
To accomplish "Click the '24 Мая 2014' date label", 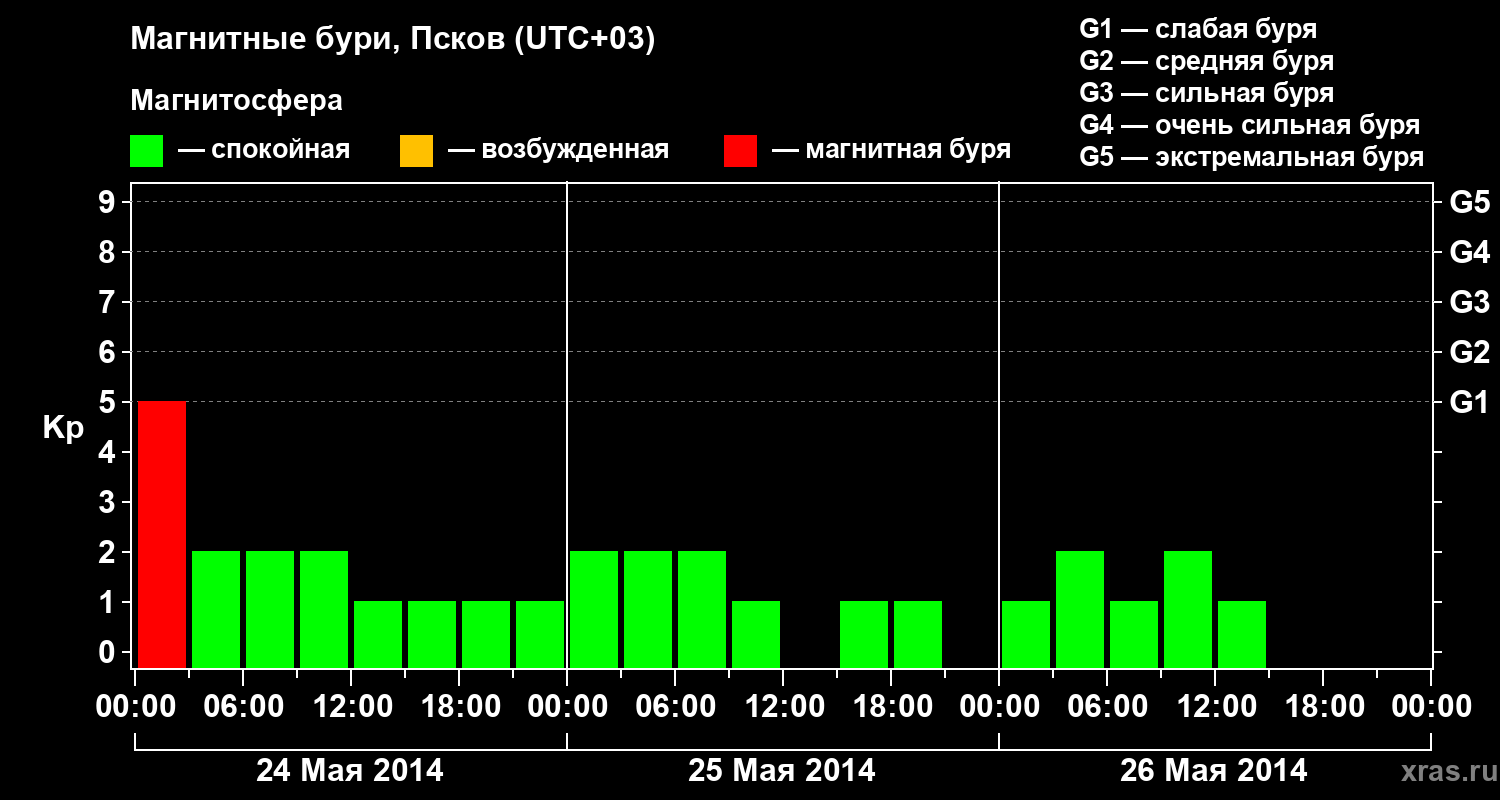I will (x=350, y=770).
